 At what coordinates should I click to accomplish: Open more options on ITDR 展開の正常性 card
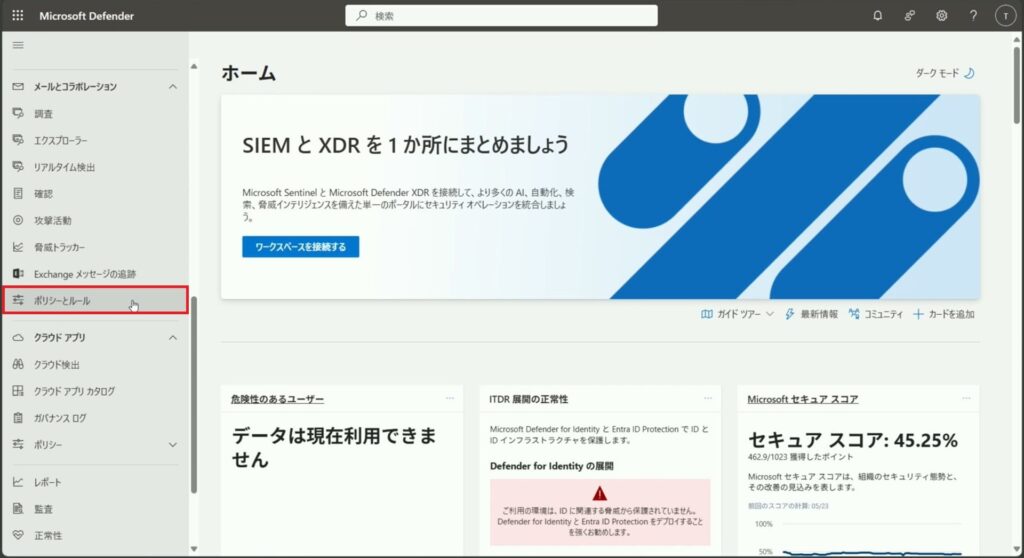click(x=708, y=398)
